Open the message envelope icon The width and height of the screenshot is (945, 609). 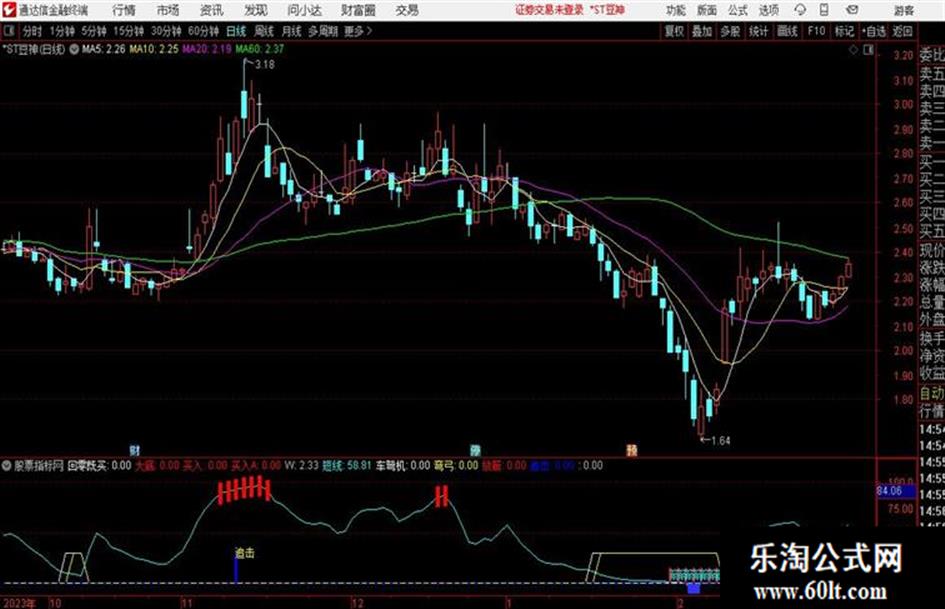[x=852, y=10]
